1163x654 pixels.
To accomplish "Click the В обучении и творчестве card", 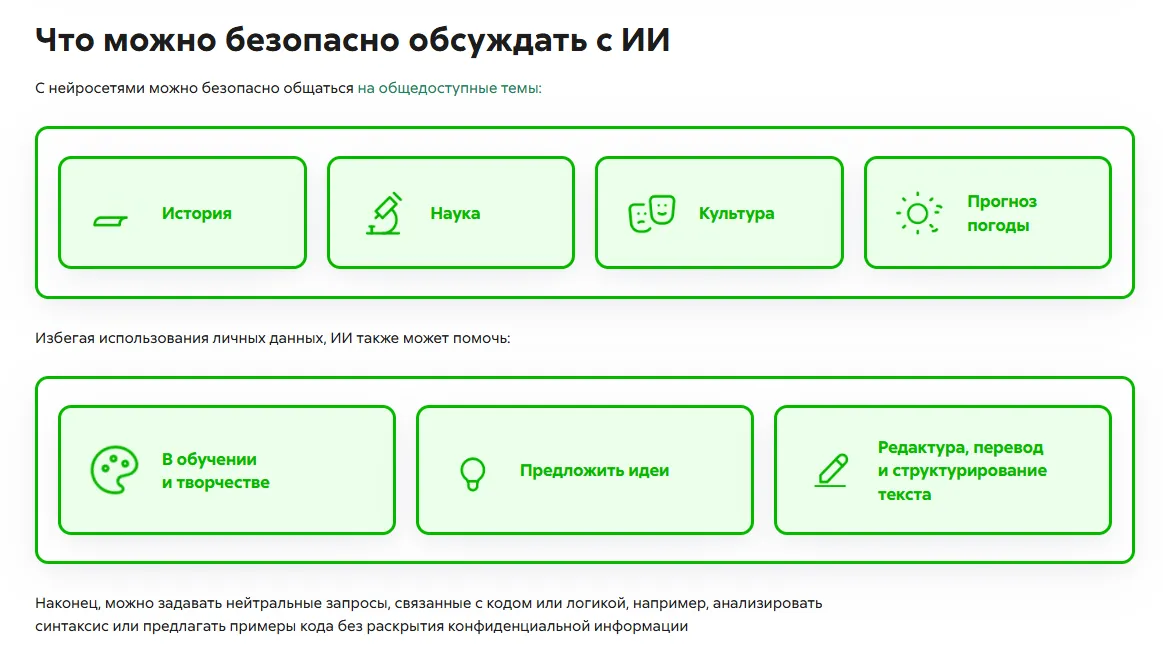I will click(226, 469).
